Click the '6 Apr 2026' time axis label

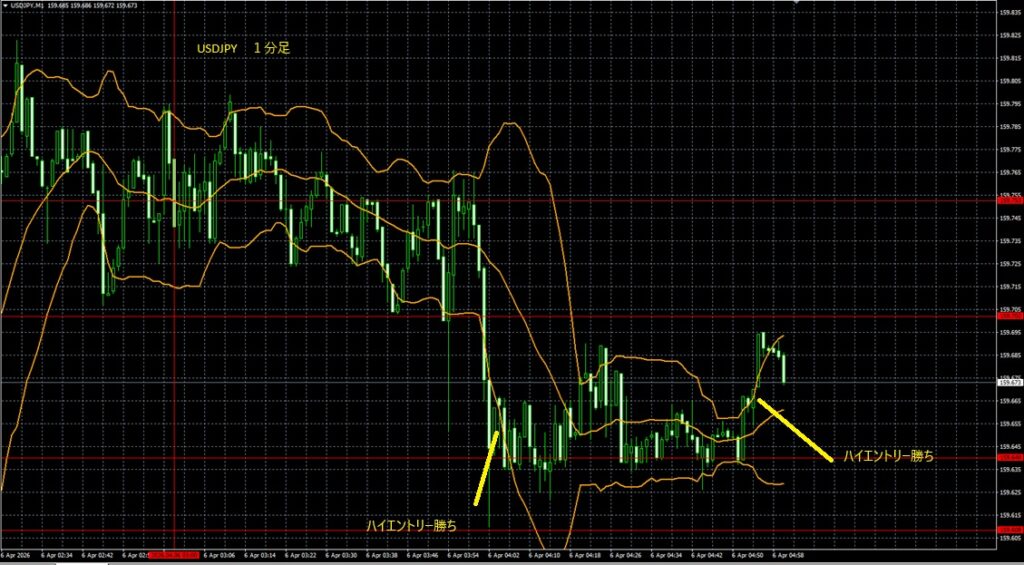17,556
